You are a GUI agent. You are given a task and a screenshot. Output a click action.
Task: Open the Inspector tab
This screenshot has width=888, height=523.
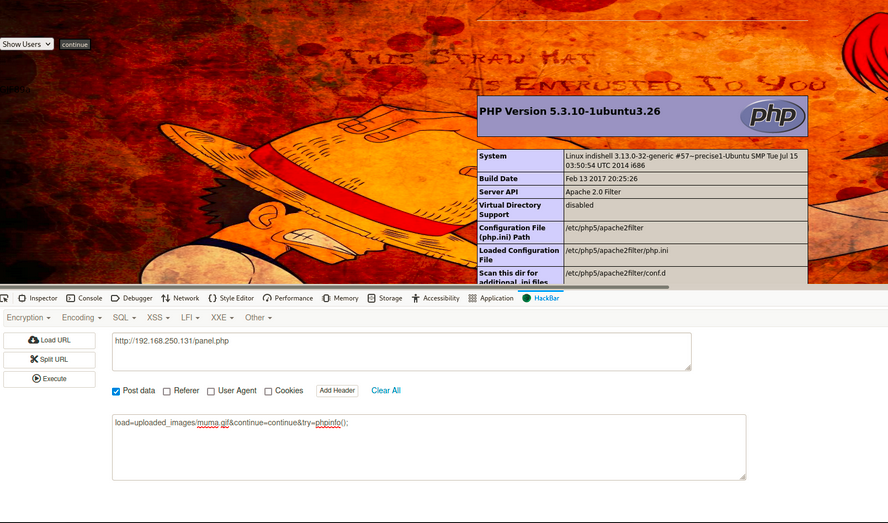tap(37, 298)
